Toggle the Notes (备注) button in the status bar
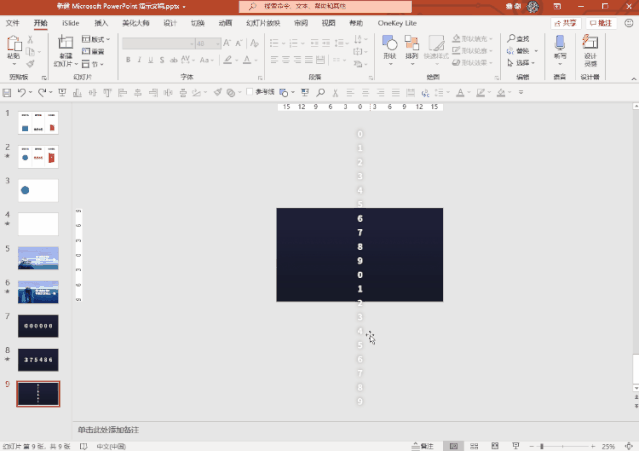 coord(423,446)
